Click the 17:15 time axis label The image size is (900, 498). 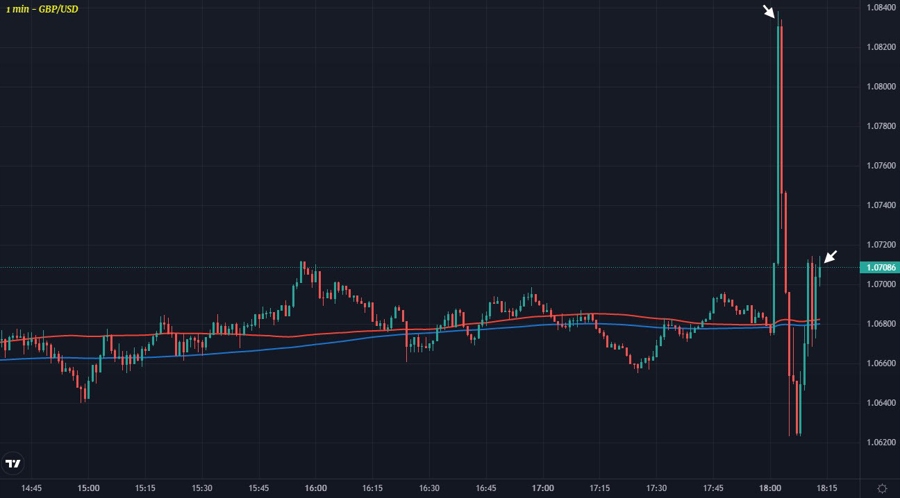tap(600, 488)
